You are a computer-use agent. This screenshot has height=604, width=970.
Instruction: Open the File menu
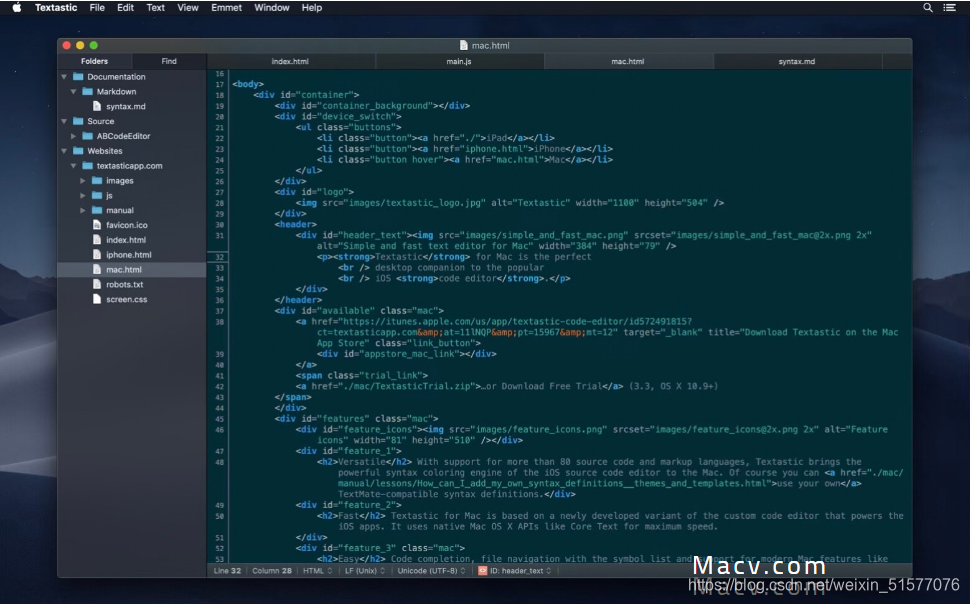pos(97,7)
